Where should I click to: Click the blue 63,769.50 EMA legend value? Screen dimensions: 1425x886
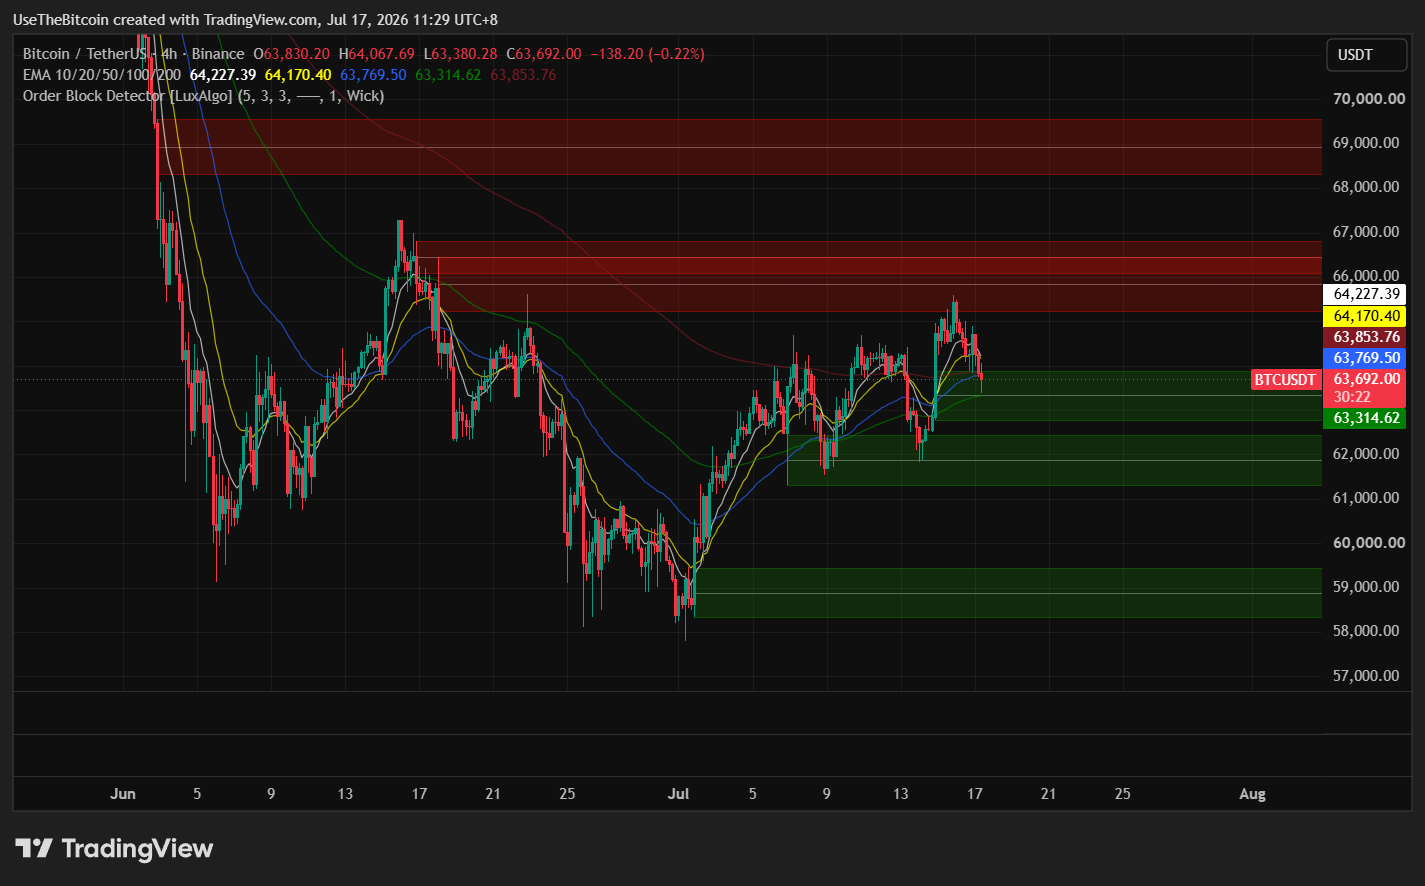tap(373, 75)
